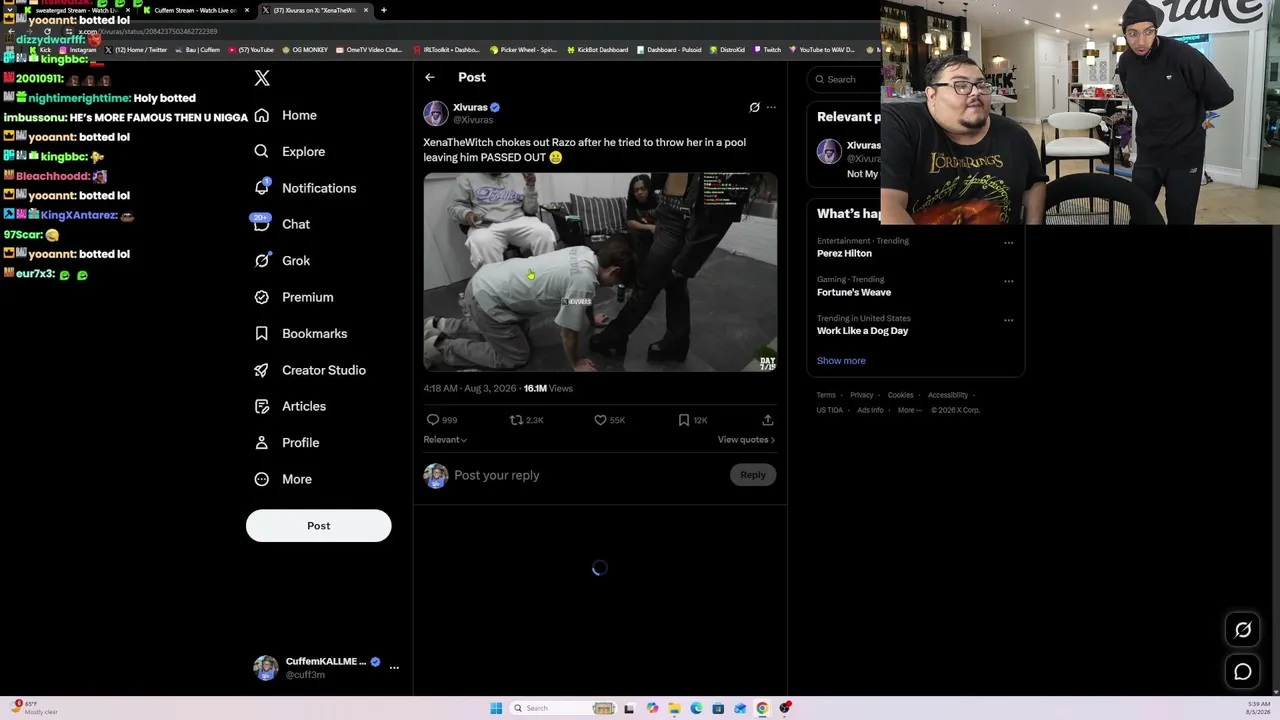Click the Cookies footer link
Image resolution: width=1280 pixels, height=720 pixels.
point(901,395)
